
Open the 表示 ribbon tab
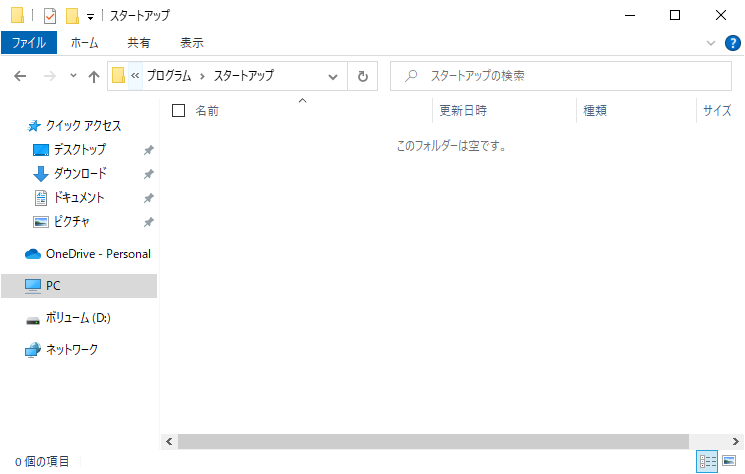click(x=191, y=43)
